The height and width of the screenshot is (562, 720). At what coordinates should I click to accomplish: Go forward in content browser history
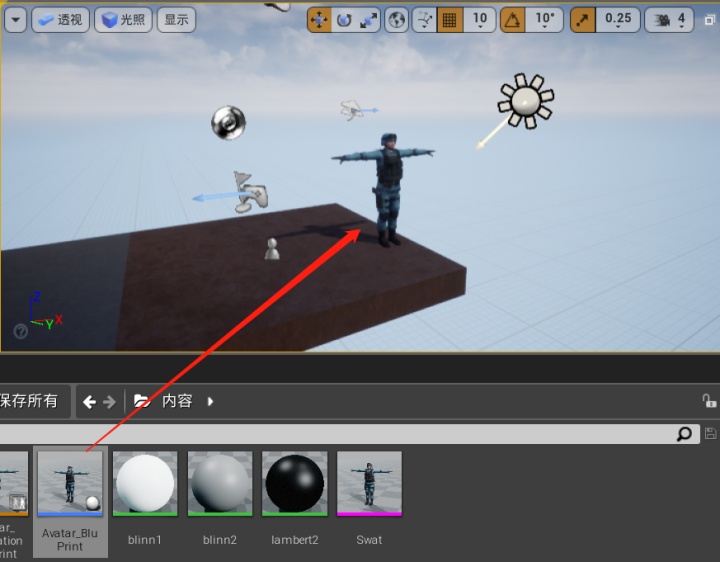(x=109, y=402)
